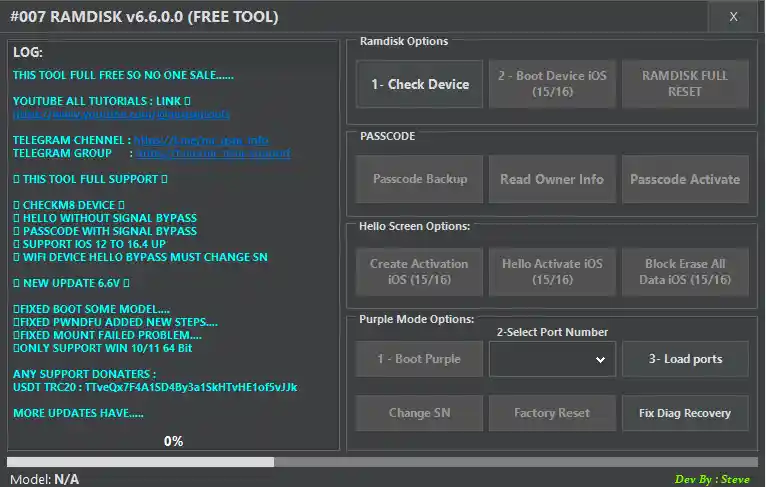This screenshot has height=487, width=766.
Task: Click the 0% progress label
Action: click(173, 442)
